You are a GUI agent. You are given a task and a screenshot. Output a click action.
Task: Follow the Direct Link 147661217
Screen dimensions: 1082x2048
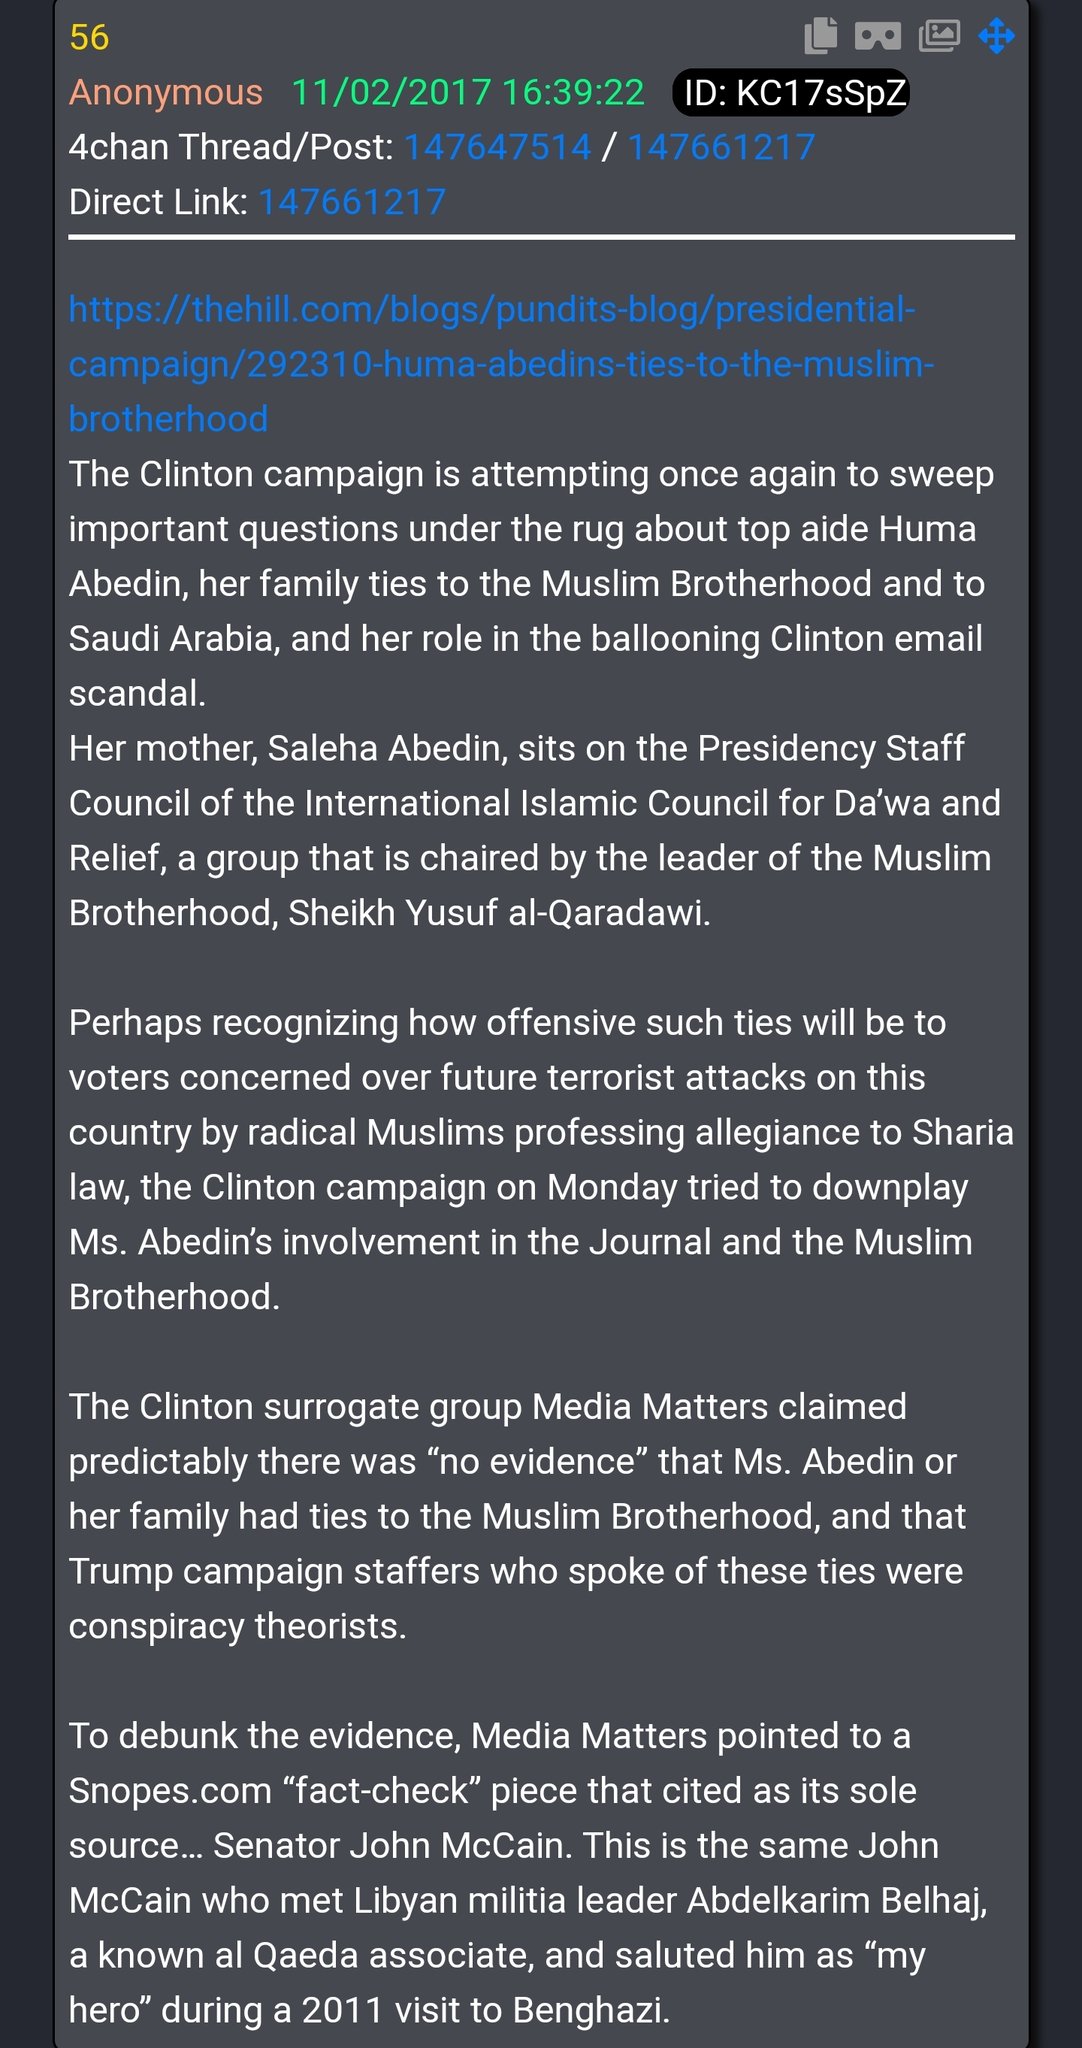coord(352,203)
